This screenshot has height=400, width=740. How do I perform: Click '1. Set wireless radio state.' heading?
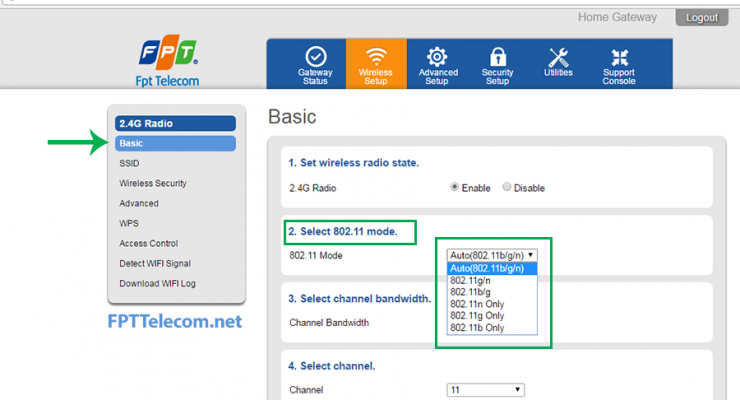(x=353, y=163)
